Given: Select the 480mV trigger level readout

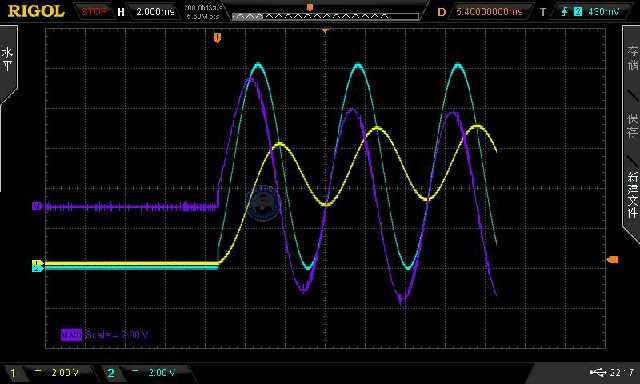Looking at the screenshot, I should tap(603, 11).
